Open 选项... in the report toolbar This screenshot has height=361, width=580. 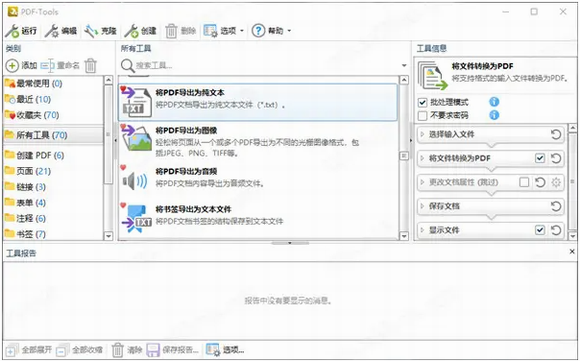tap(225, 350)
